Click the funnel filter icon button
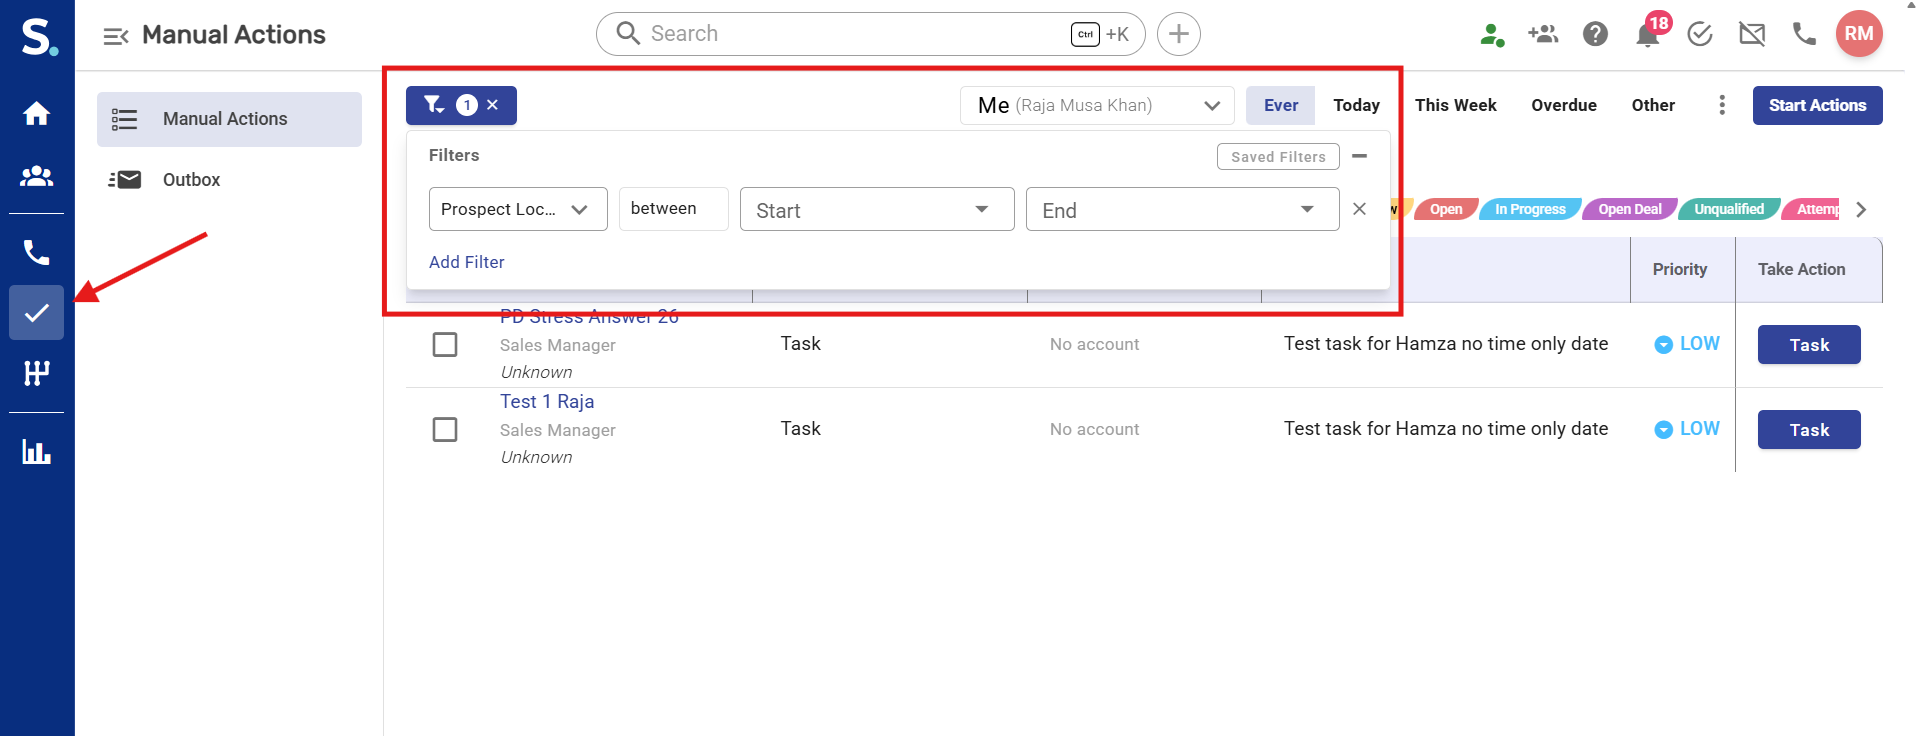This screenshot has height=736, width=1917. click(434, 105)
